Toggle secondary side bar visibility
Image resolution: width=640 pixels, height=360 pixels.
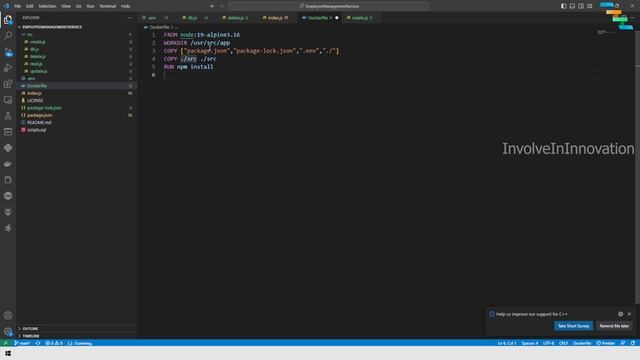pos(581,6)
